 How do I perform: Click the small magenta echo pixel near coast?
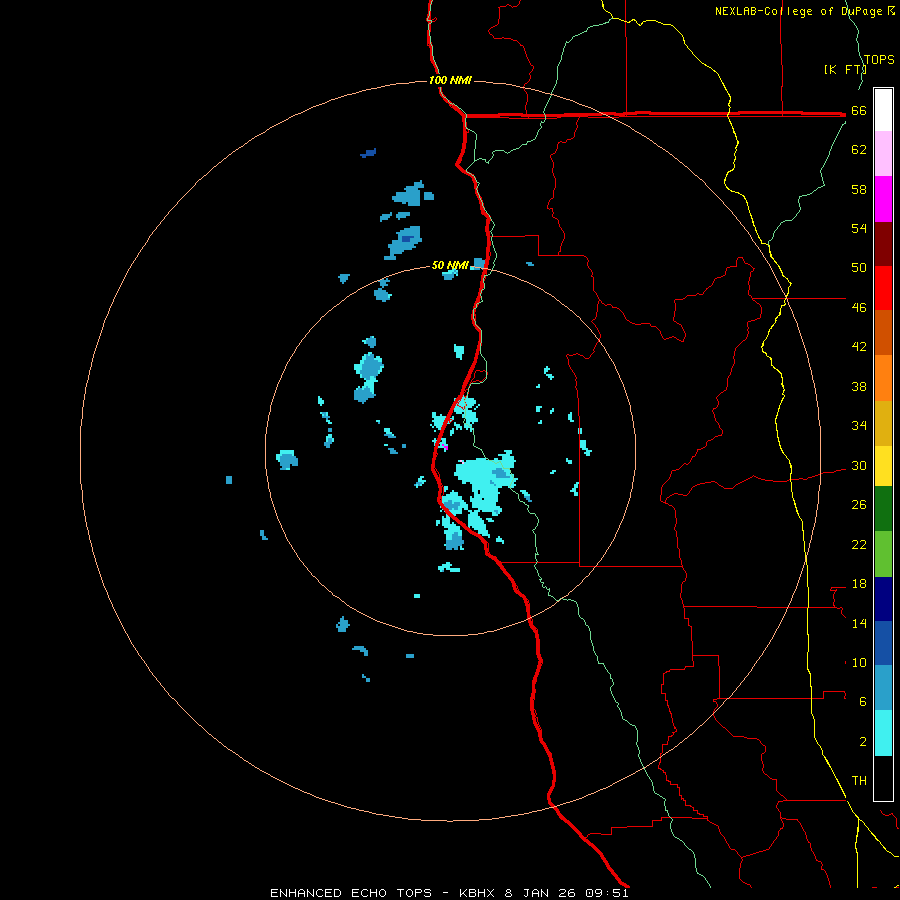(x=444, y=446)
